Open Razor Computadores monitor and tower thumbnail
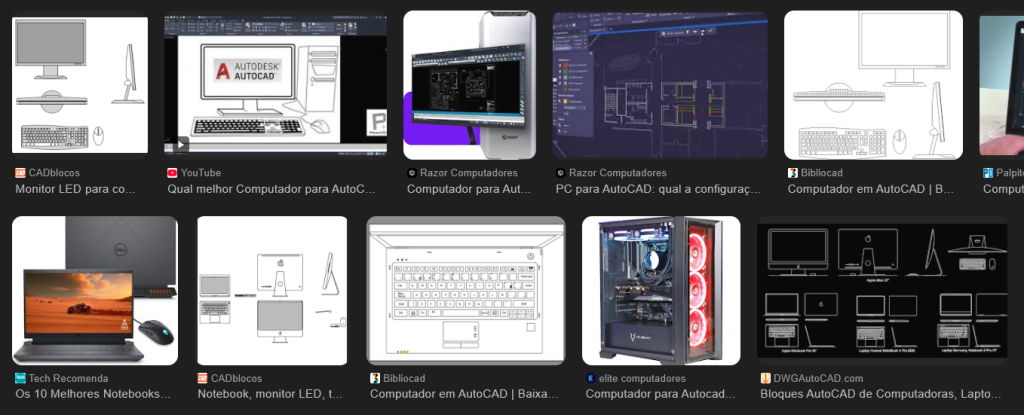 [470, 85]
